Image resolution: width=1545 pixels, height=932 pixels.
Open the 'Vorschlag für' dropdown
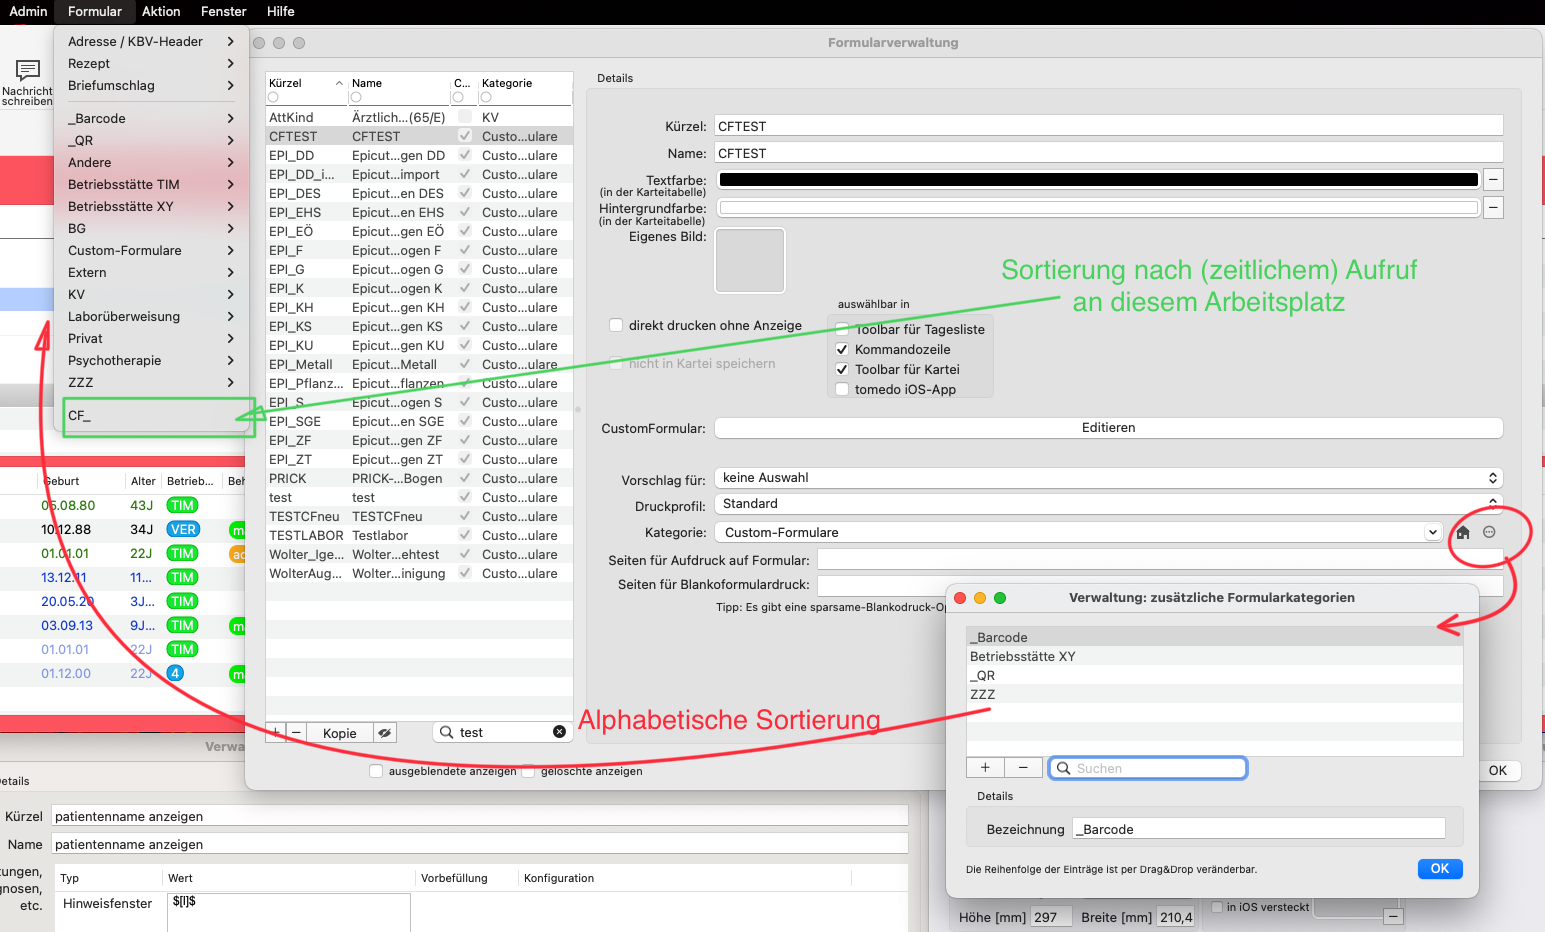(x=1108, y=478)
